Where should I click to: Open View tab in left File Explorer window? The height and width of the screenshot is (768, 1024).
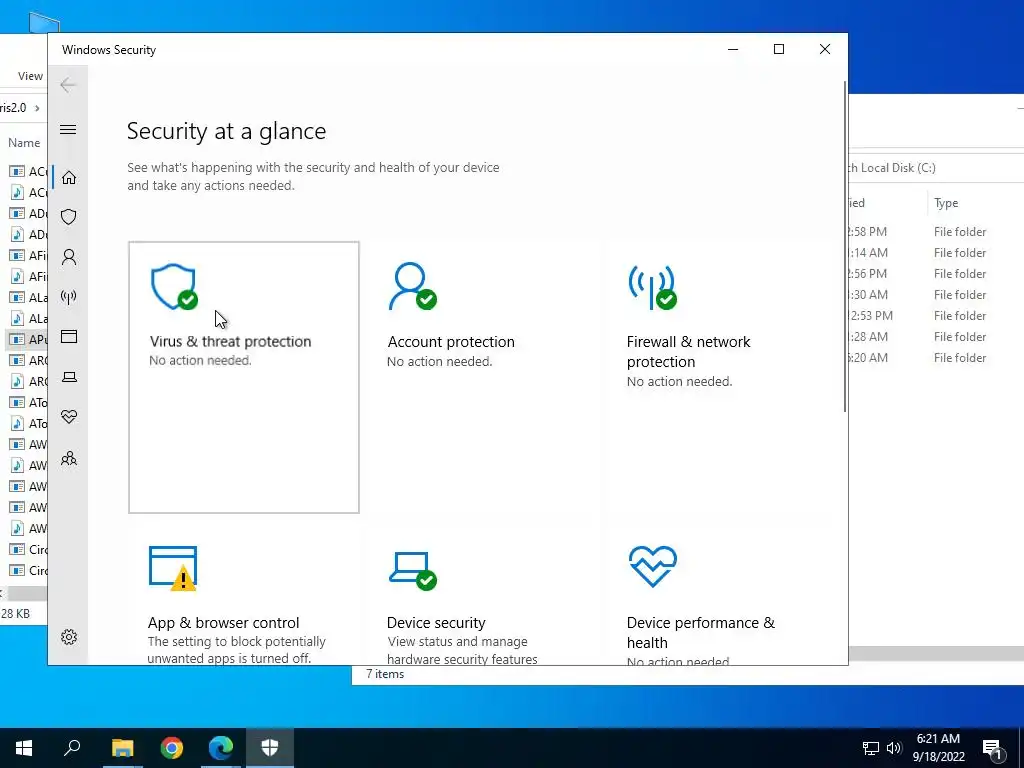(x=30, y=76)
